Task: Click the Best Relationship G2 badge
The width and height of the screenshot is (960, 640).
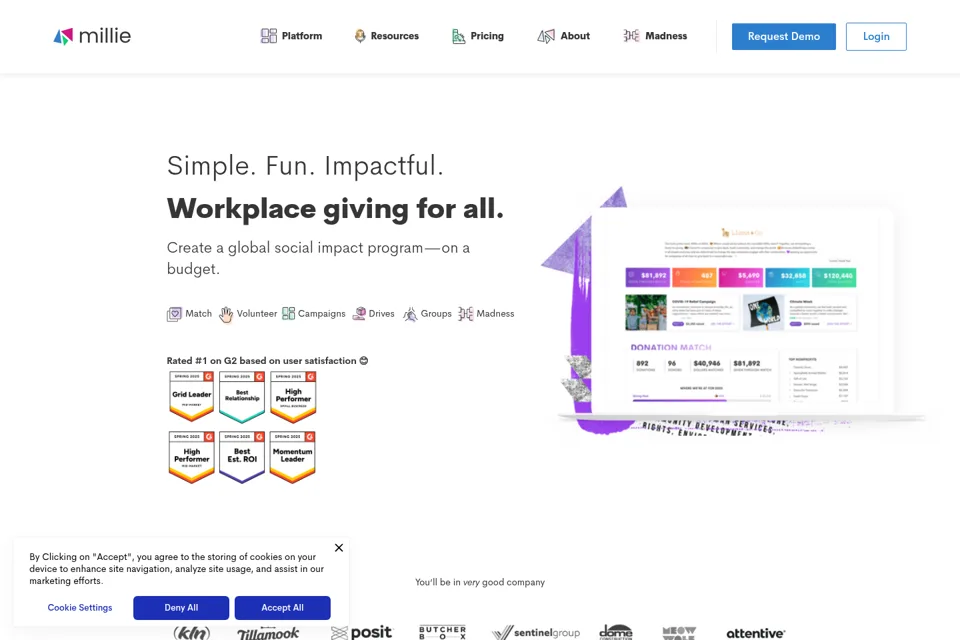Action: [x=242, y=396]
